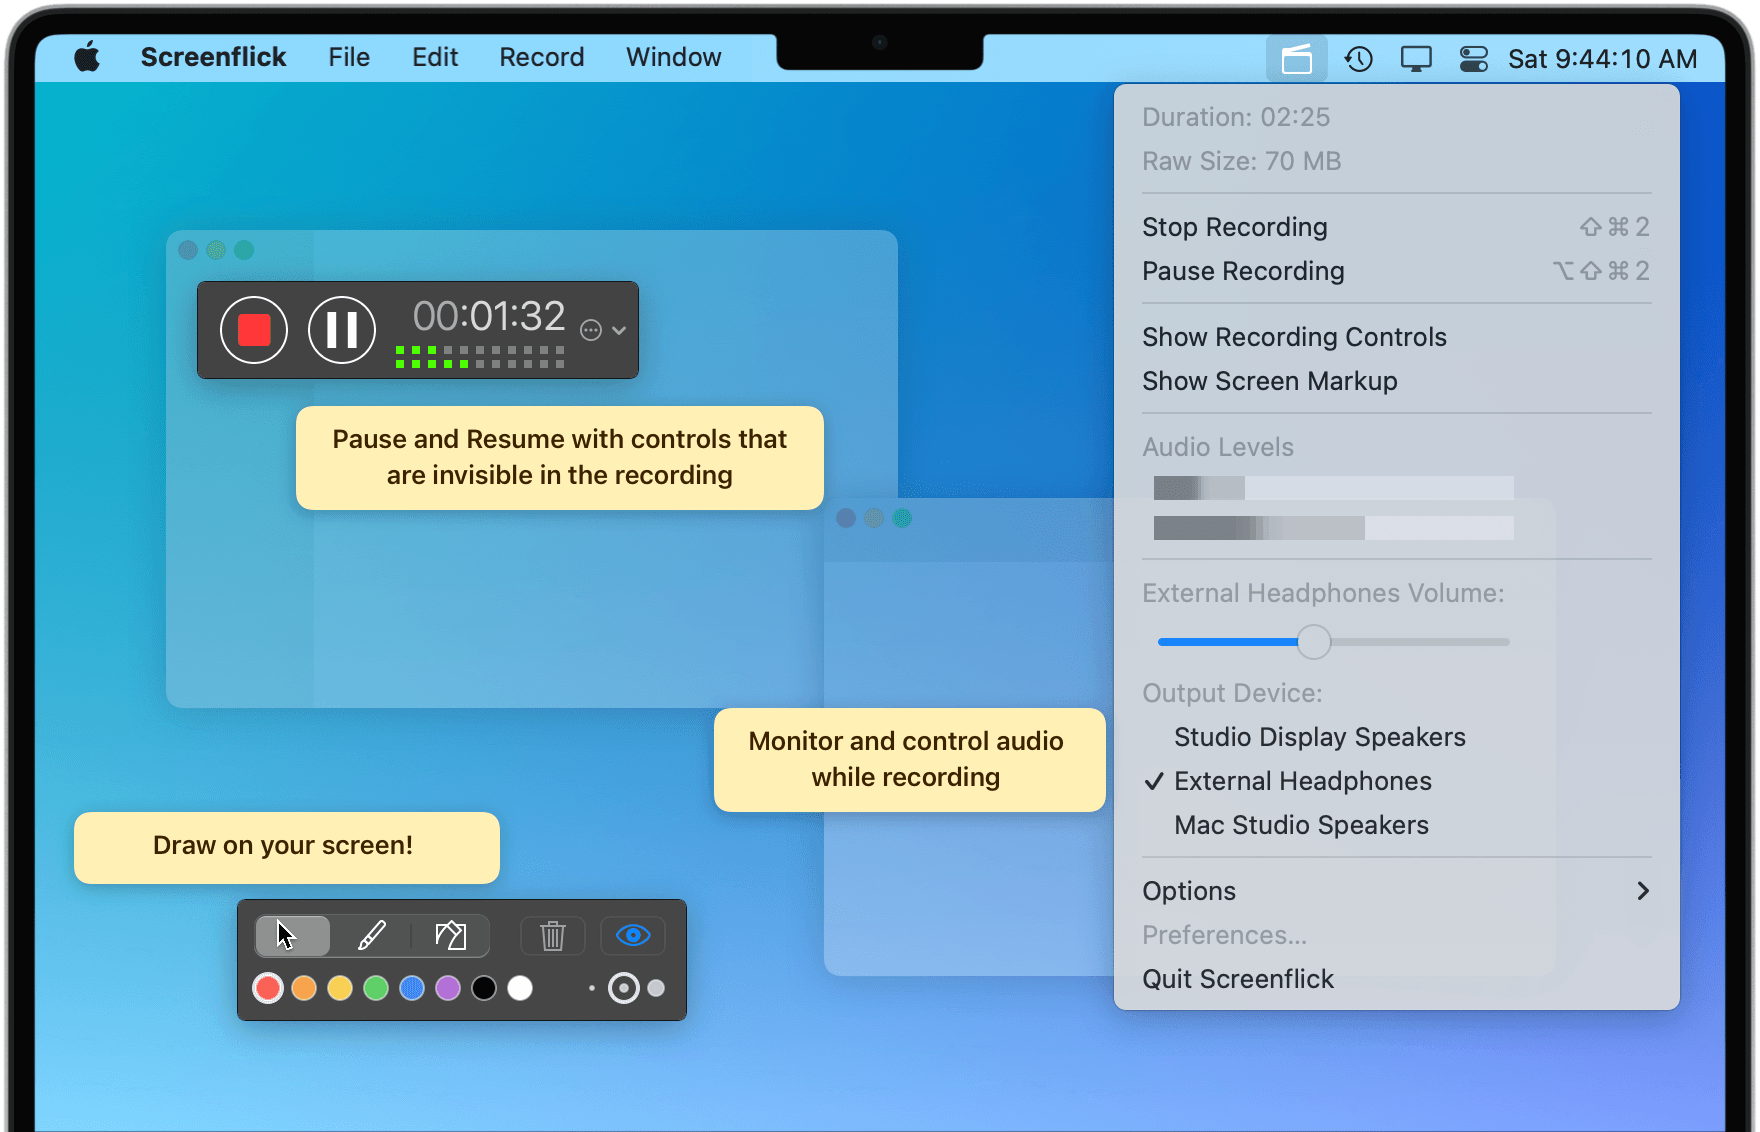Viewport: 1760px width, 1132px height.
Task: Select Show Screen Markup
Action: tap(1396, 381)
